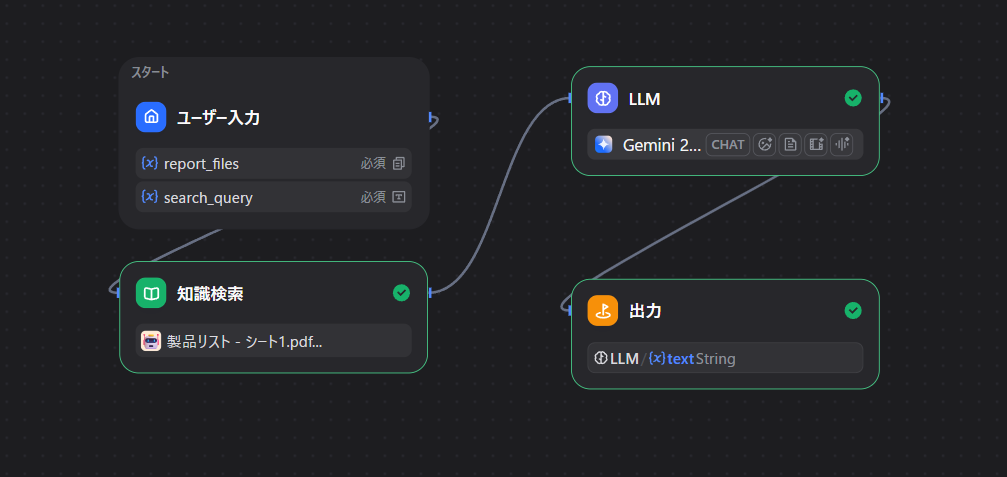Click the orange output icon on 出力 node
Screen dimensions: 1007x477
pos(603,310)
